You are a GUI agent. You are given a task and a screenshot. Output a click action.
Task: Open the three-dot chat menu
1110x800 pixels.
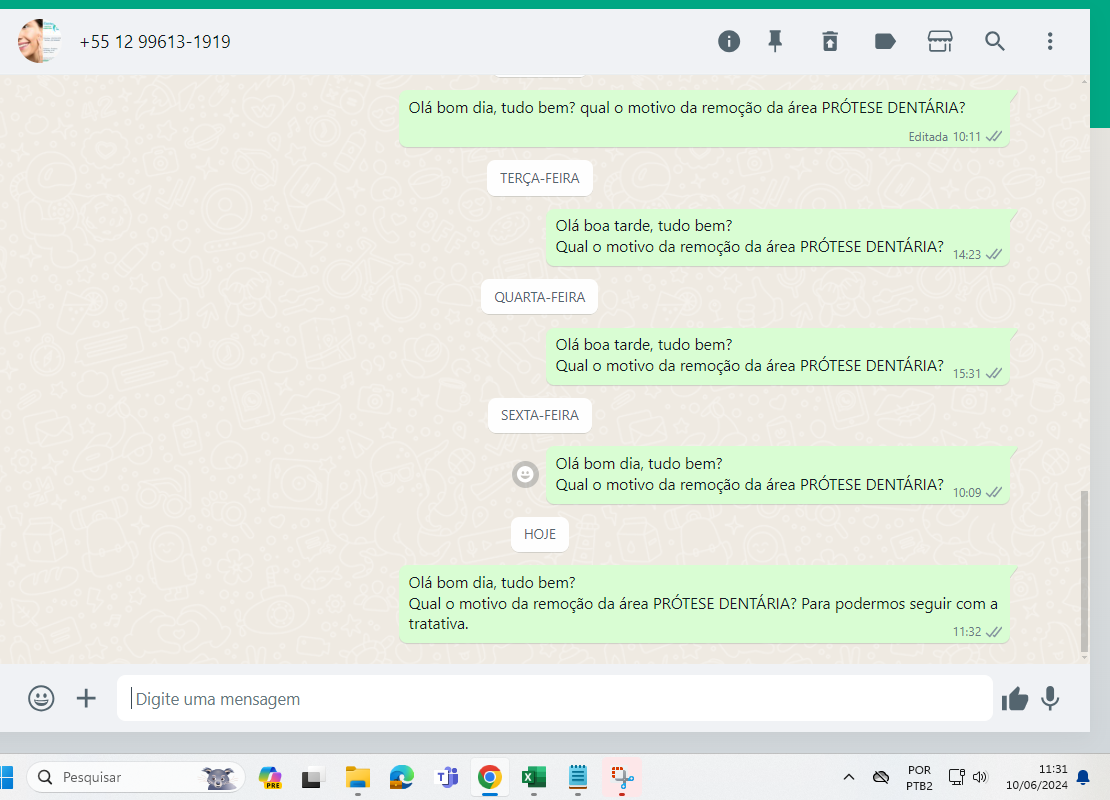[x=1050, y=41]
